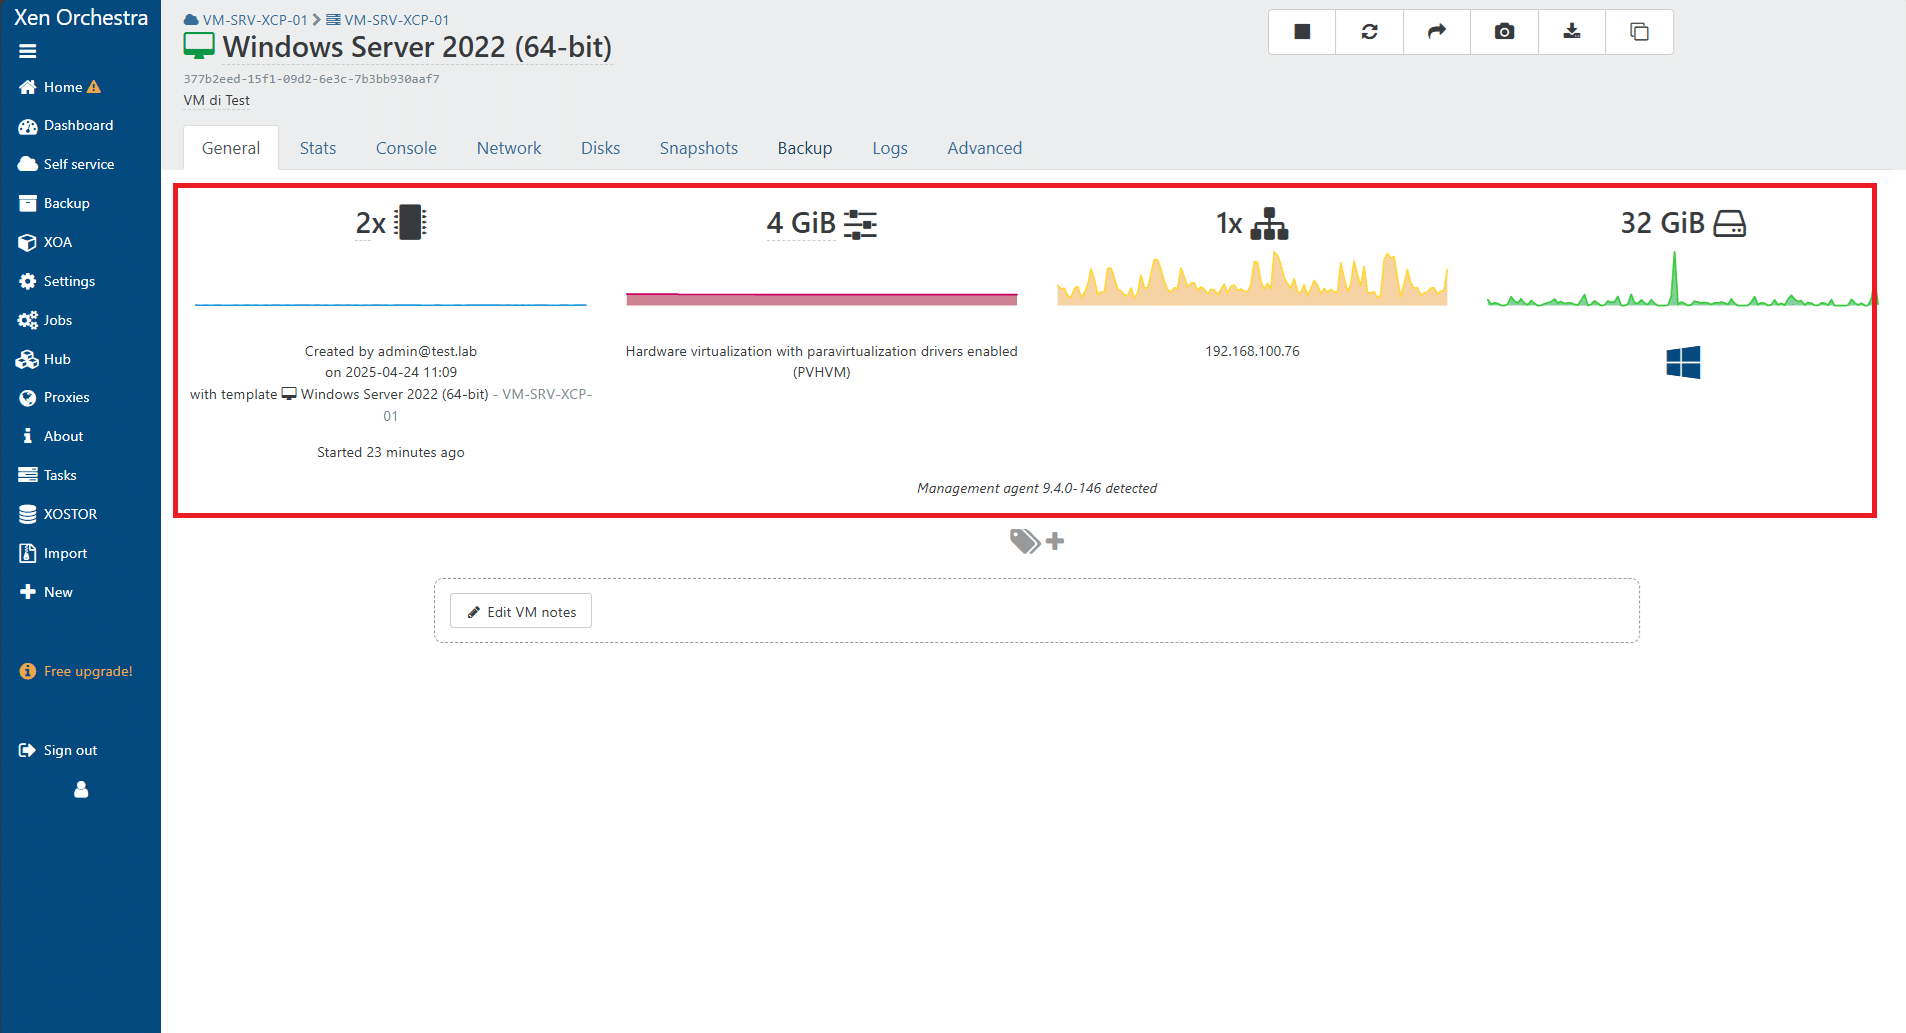Open Tasks in the sidebar

[48, 475]
